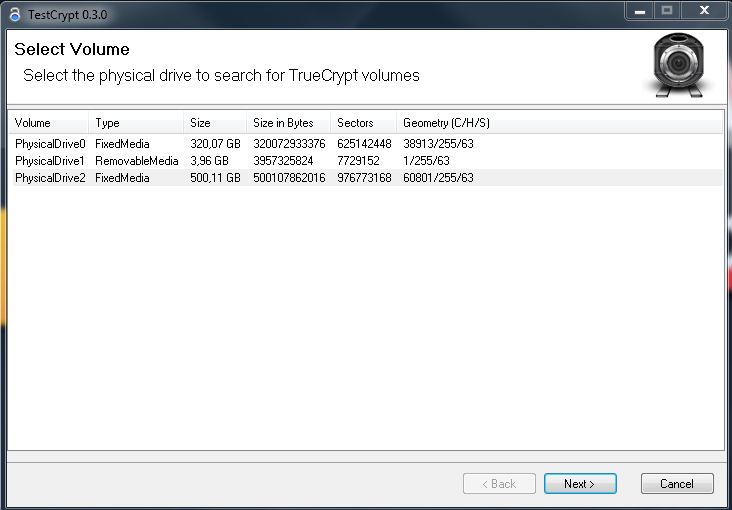Viewport: 732px width, 510px height.
Task: Close the TestCrypt window
Action: [704, 11]
